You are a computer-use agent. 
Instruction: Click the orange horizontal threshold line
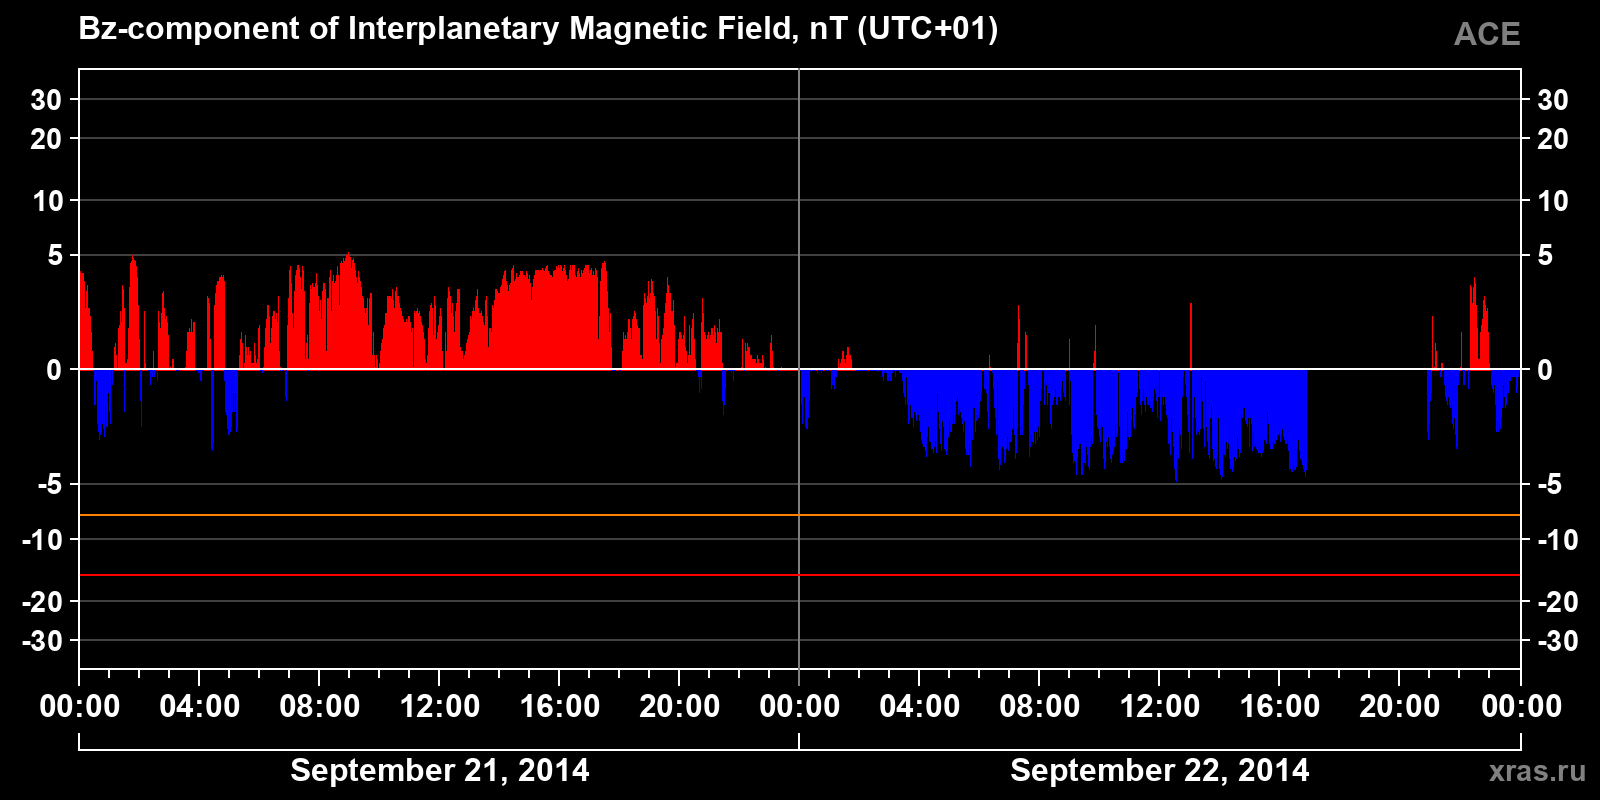click(x=800, y=515)
